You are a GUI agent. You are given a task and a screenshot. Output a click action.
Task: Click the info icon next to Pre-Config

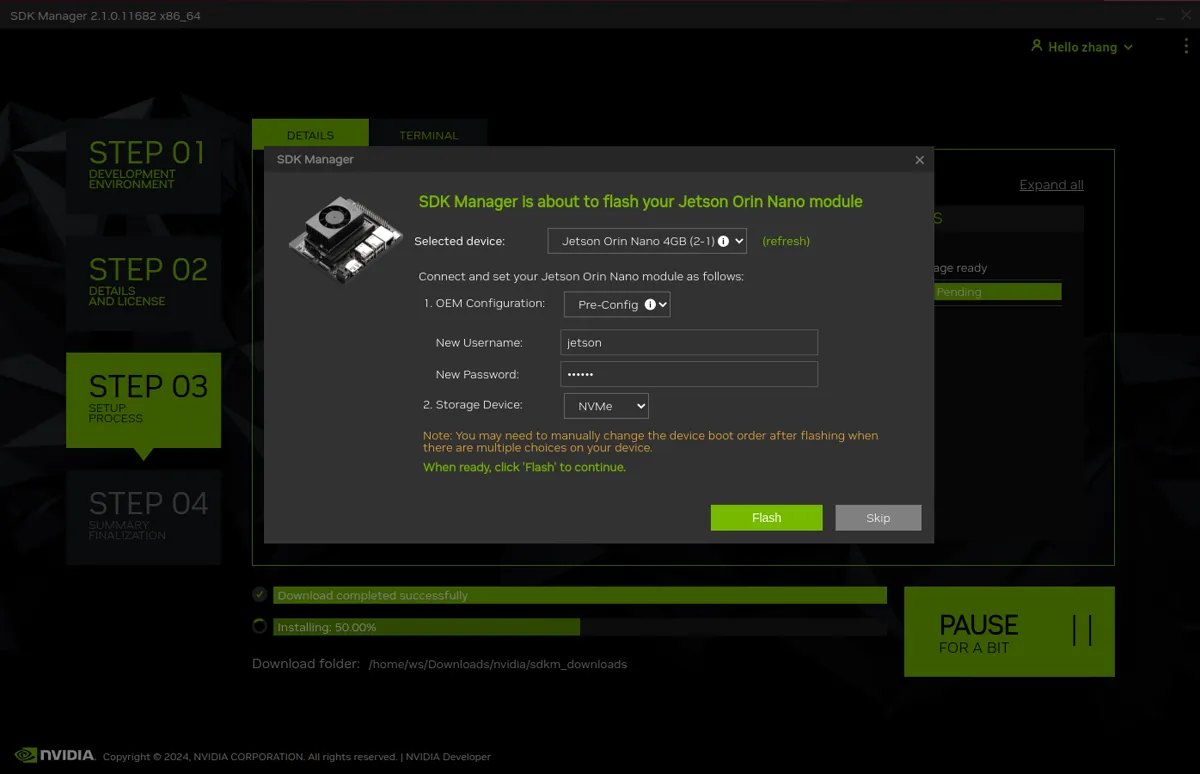click(650, 304)
